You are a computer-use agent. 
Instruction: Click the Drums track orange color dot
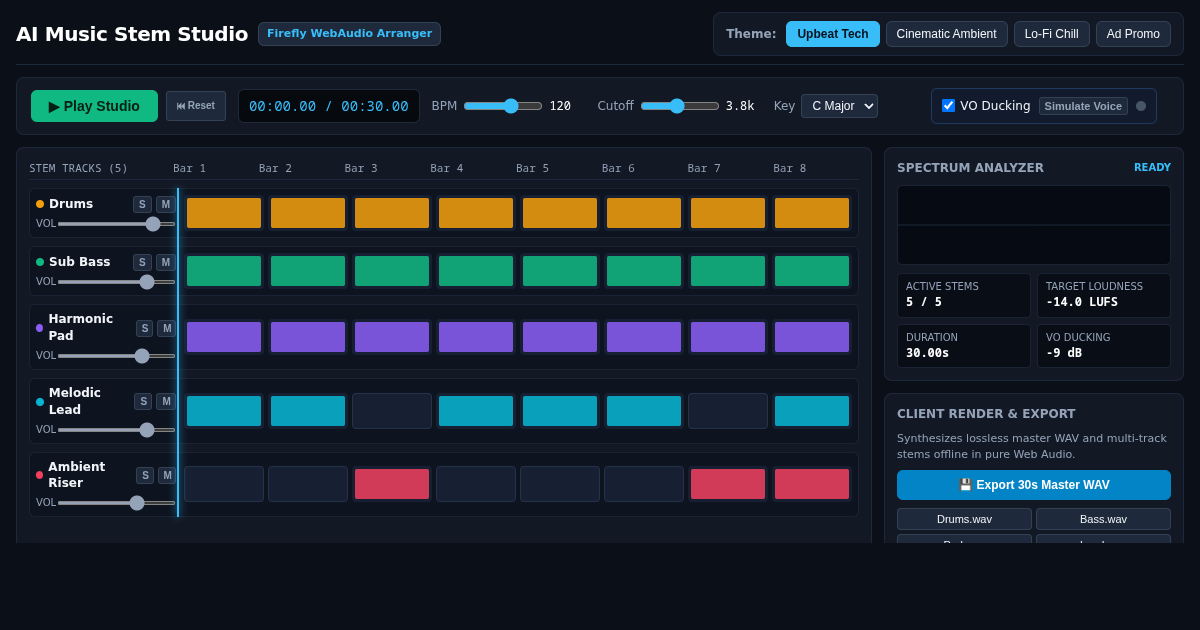coord(40,204)
